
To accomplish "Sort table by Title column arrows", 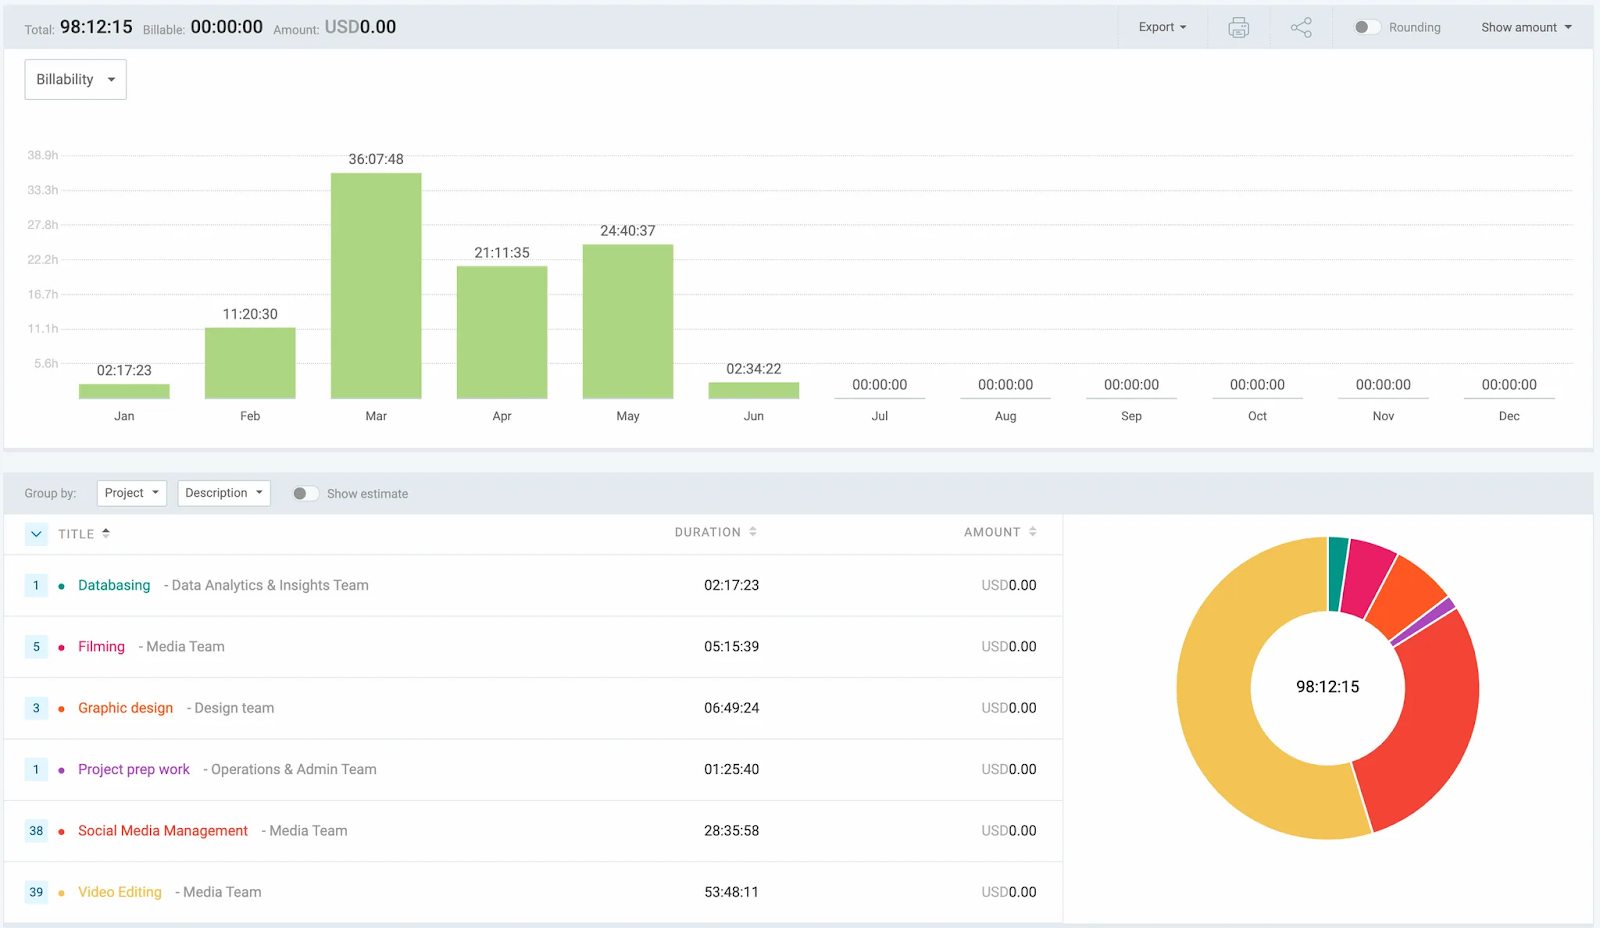I will 106,533.
